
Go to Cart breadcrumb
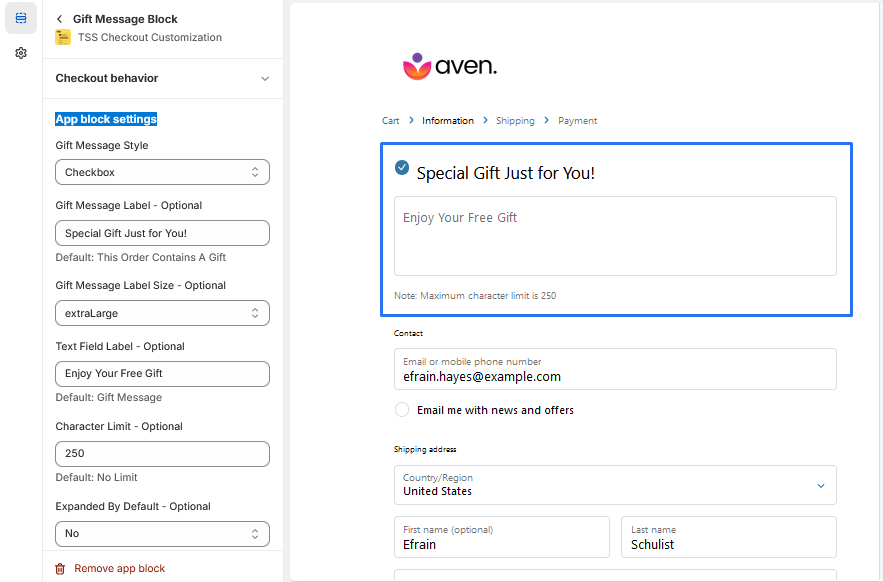tap(391, 121)
